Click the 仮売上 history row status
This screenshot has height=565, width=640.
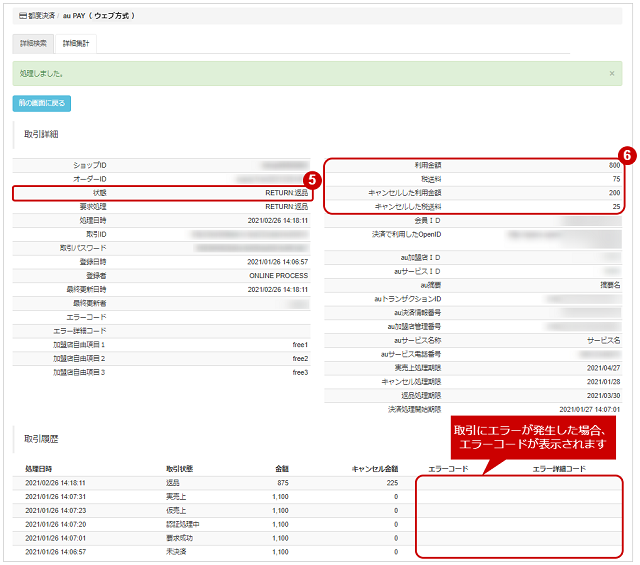pos(176,510)
